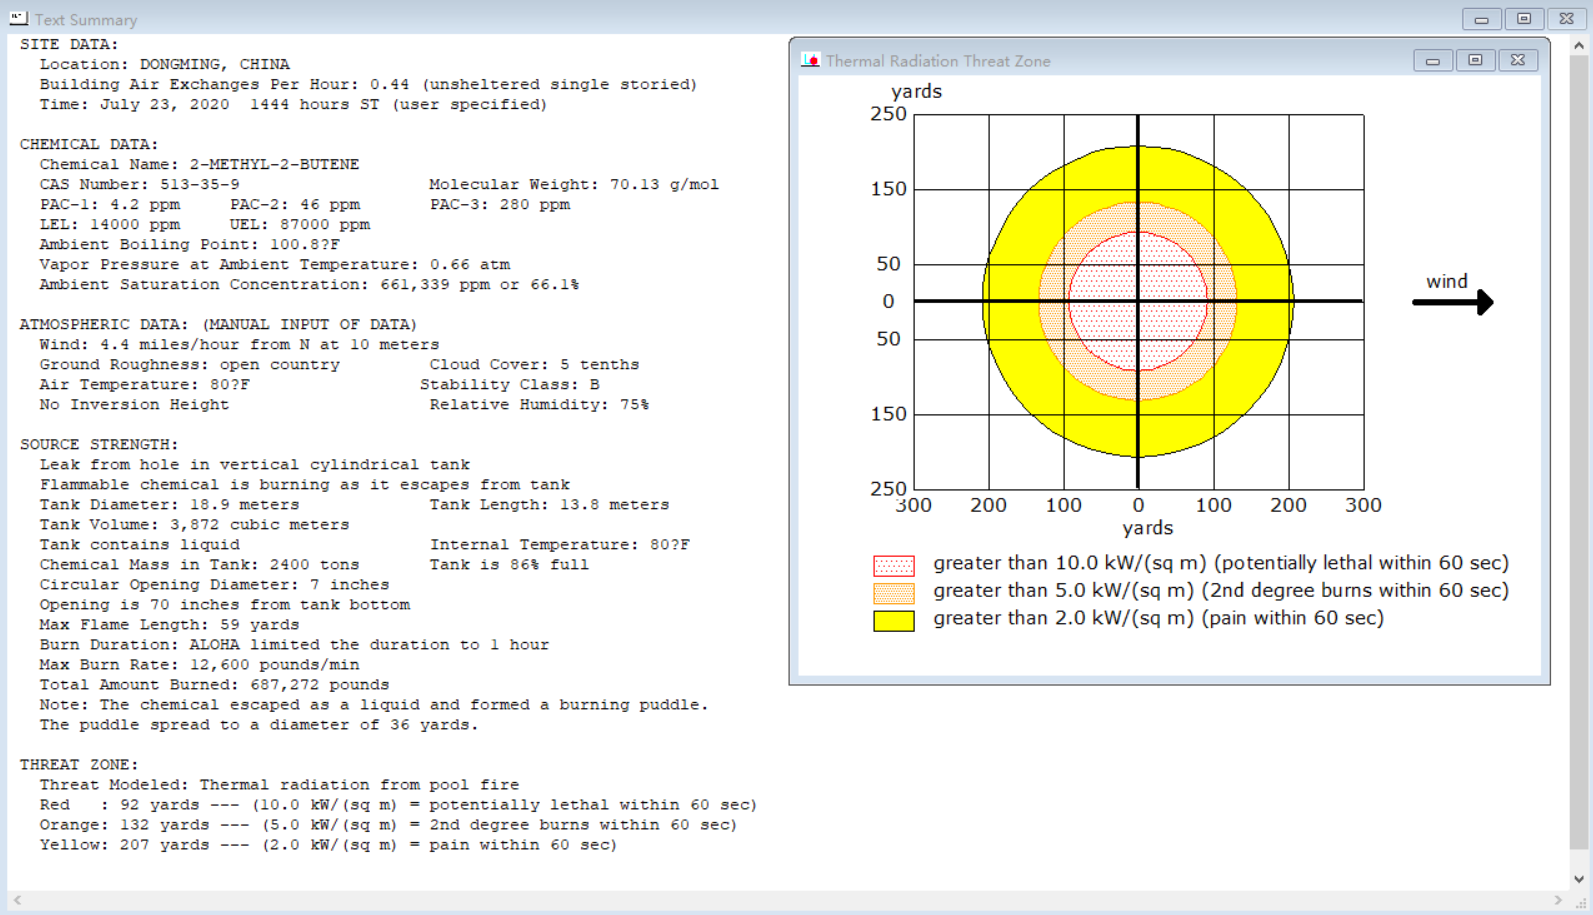
Task: Click 'Cloud Cover: 5 tenths' text
Action: (534, 364)
